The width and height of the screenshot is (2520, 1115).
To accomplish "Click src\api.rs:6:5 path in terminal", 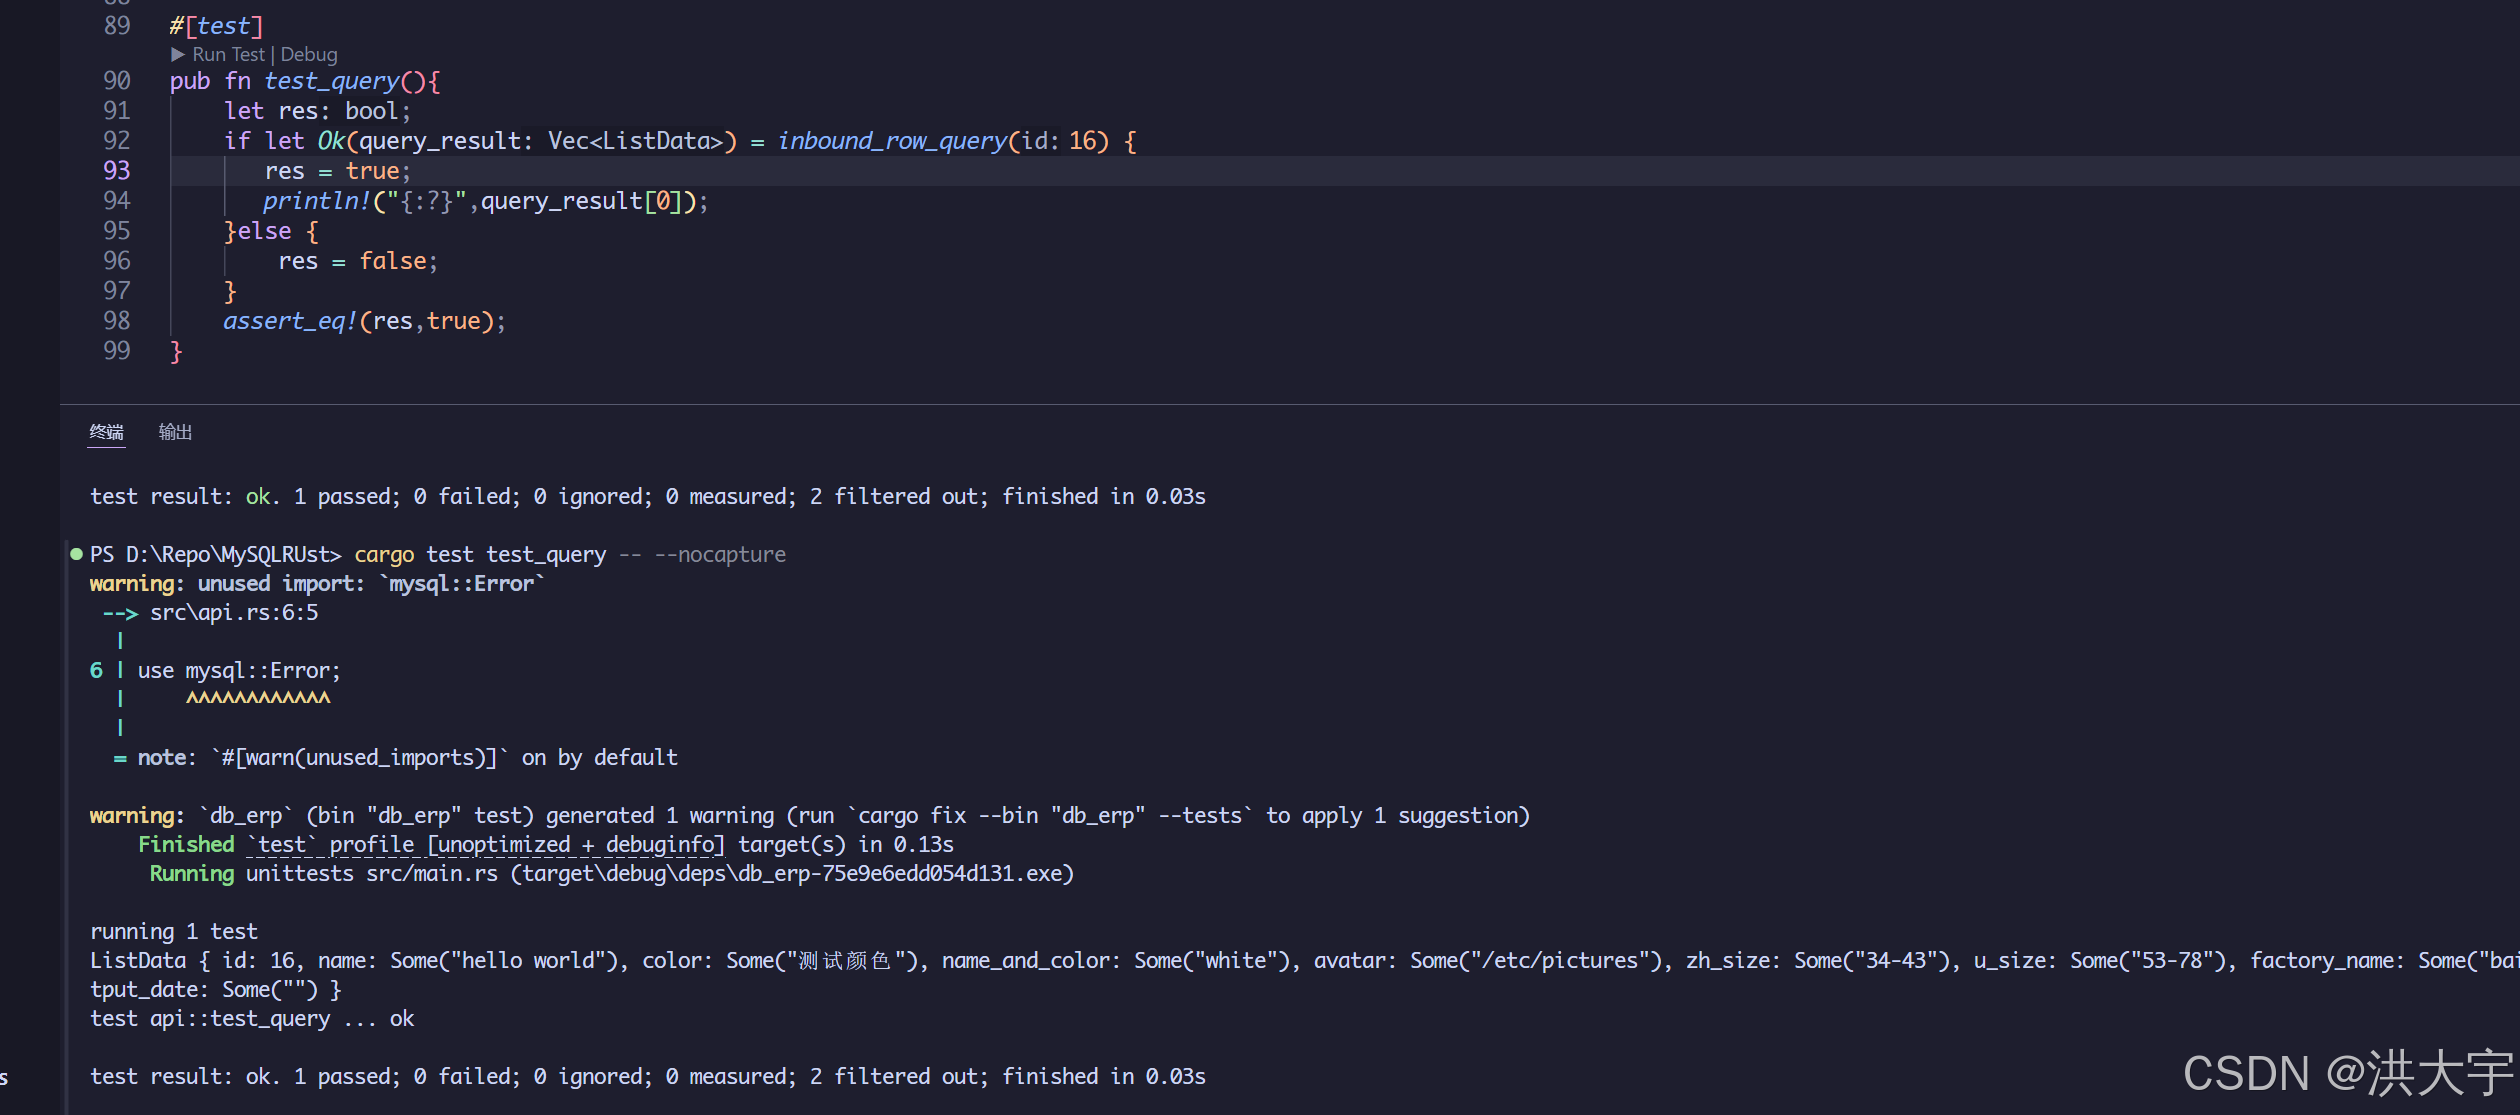I will click(234, 613).
